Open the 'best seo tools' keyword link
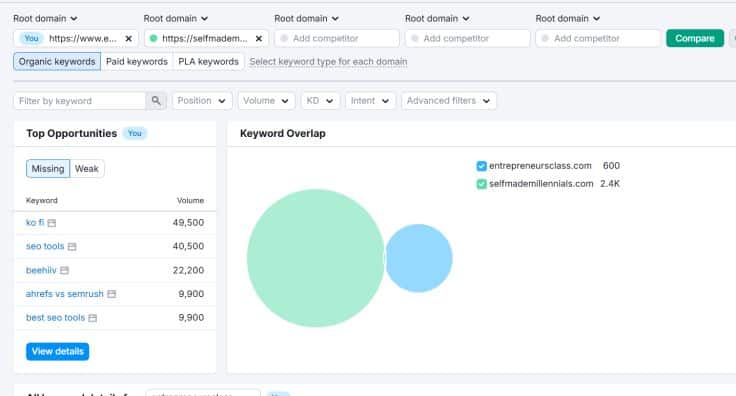736x396 pixels. tap(55, 318)
